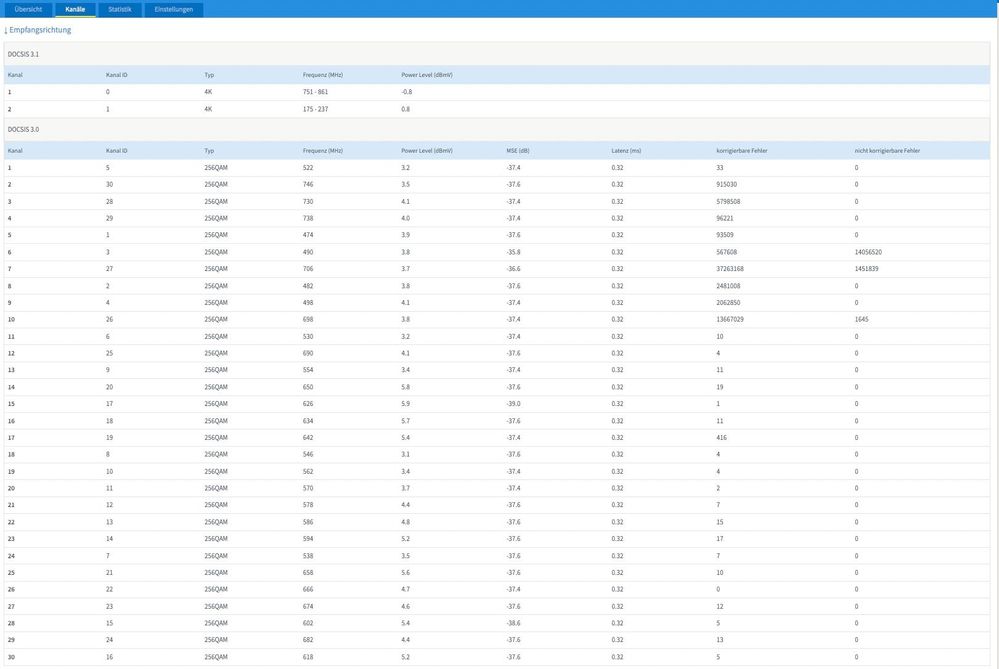Click the frequency 546 cell

(x=308, y=454)
